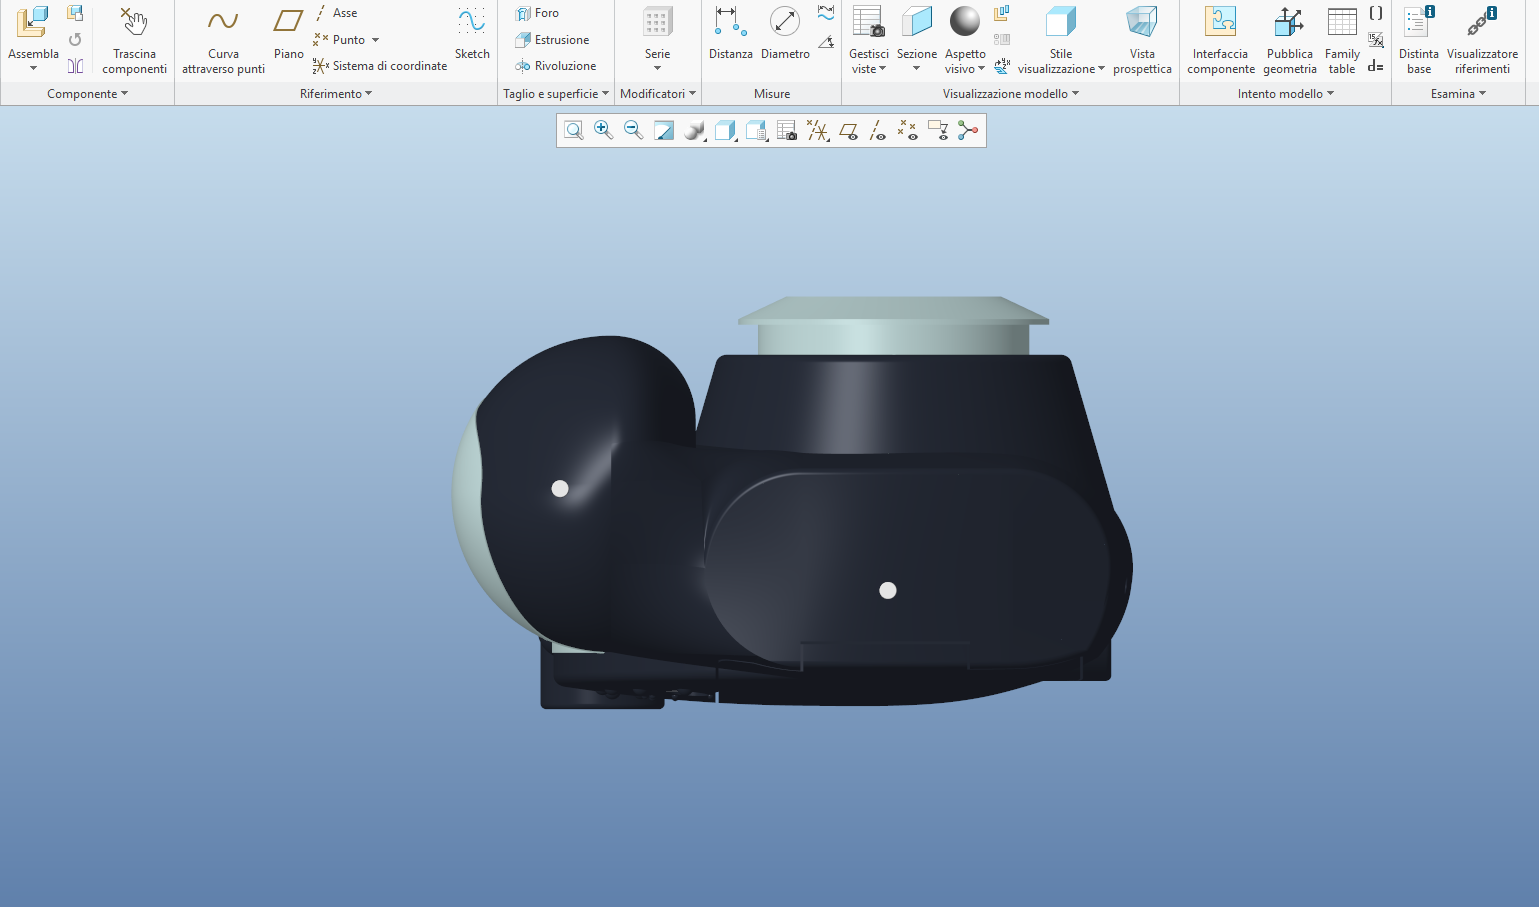The height and width of the screenshot is (907, 1539).
Task: Toggle axis display eye in graphics toolbar
Action: (878, 131)
